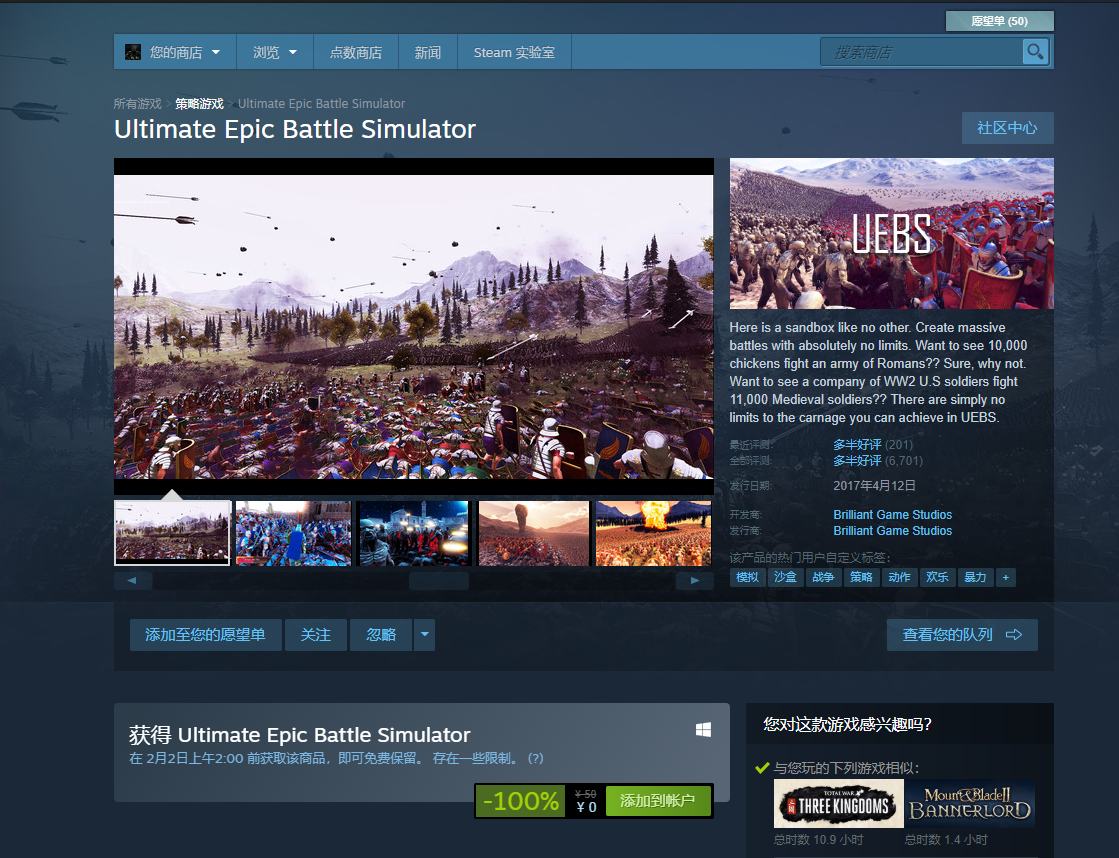Click the recent reviews 多半好评 (201) link
Viewport: 1119px width, 858px height.
tap(873, 445)
